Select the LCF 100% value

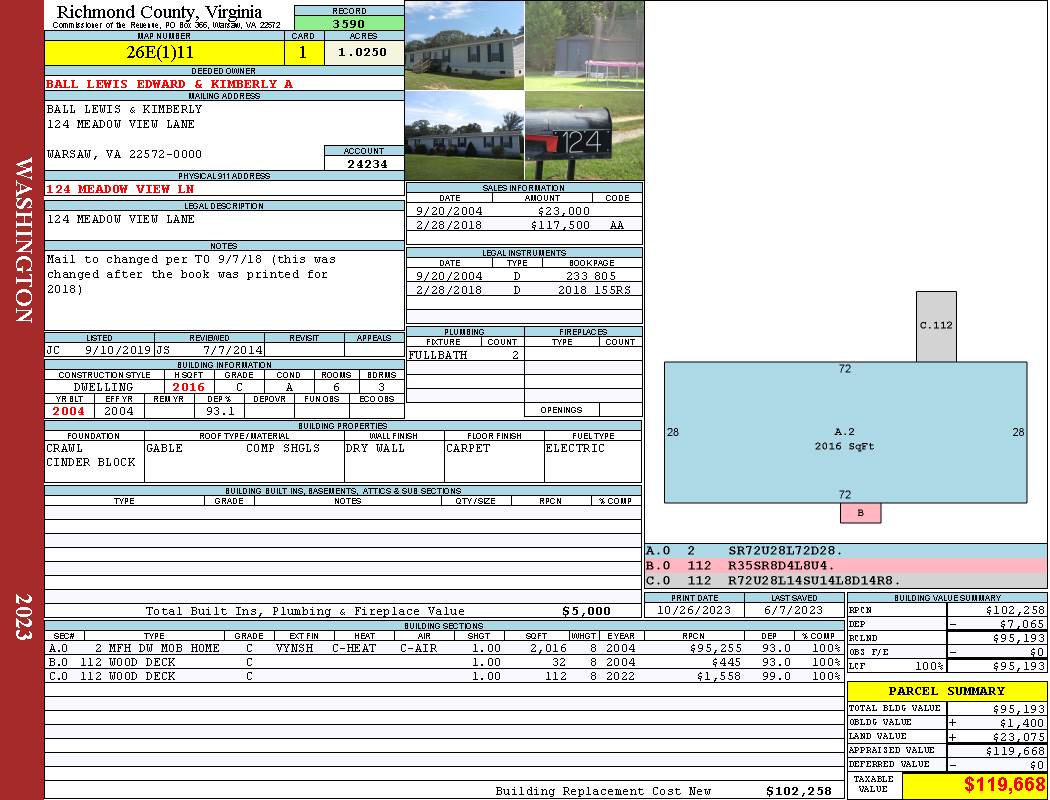(929, 666)
